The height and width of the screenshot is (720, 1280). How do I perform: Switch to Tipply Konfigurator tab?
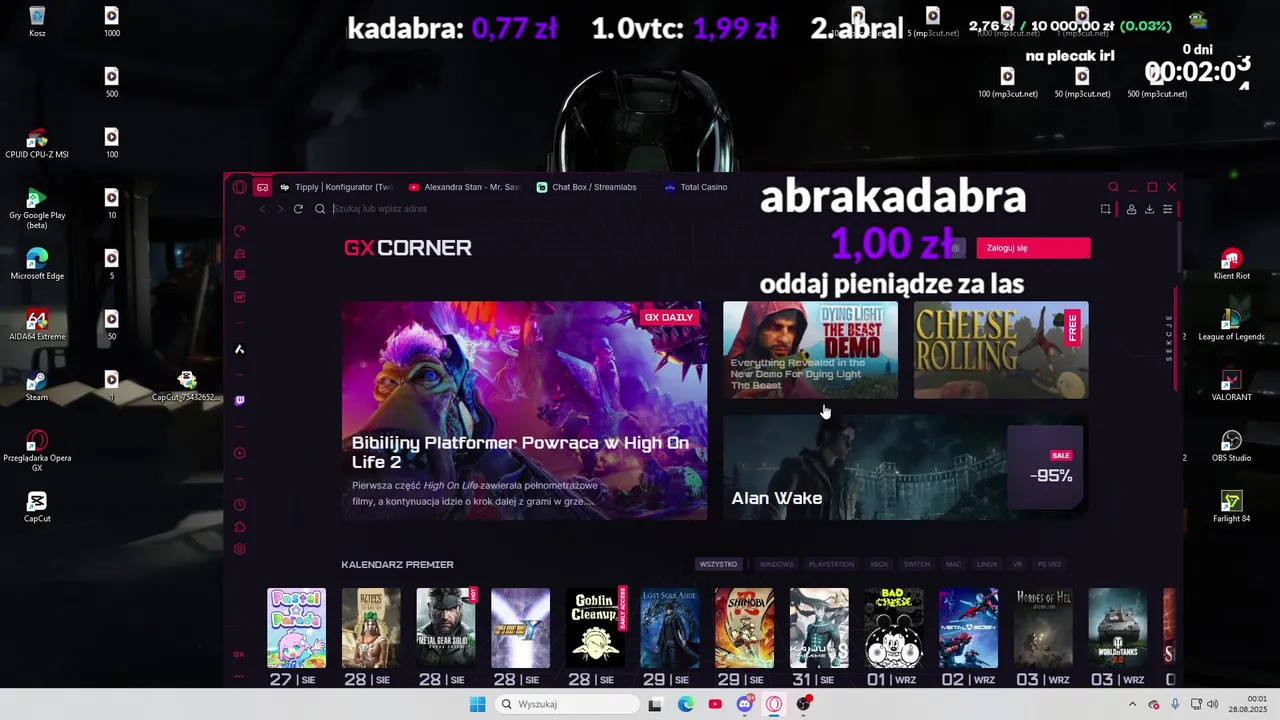tap(337, 187)
